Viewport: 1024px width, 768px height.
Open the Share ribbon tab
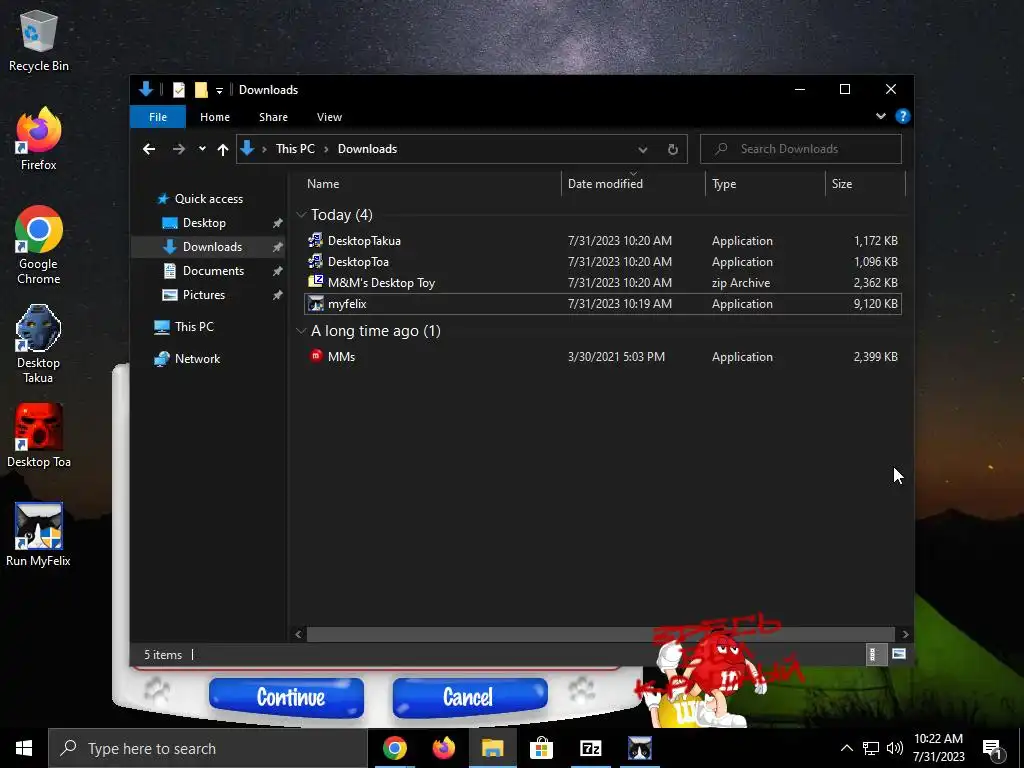click(x=273, y=117)
